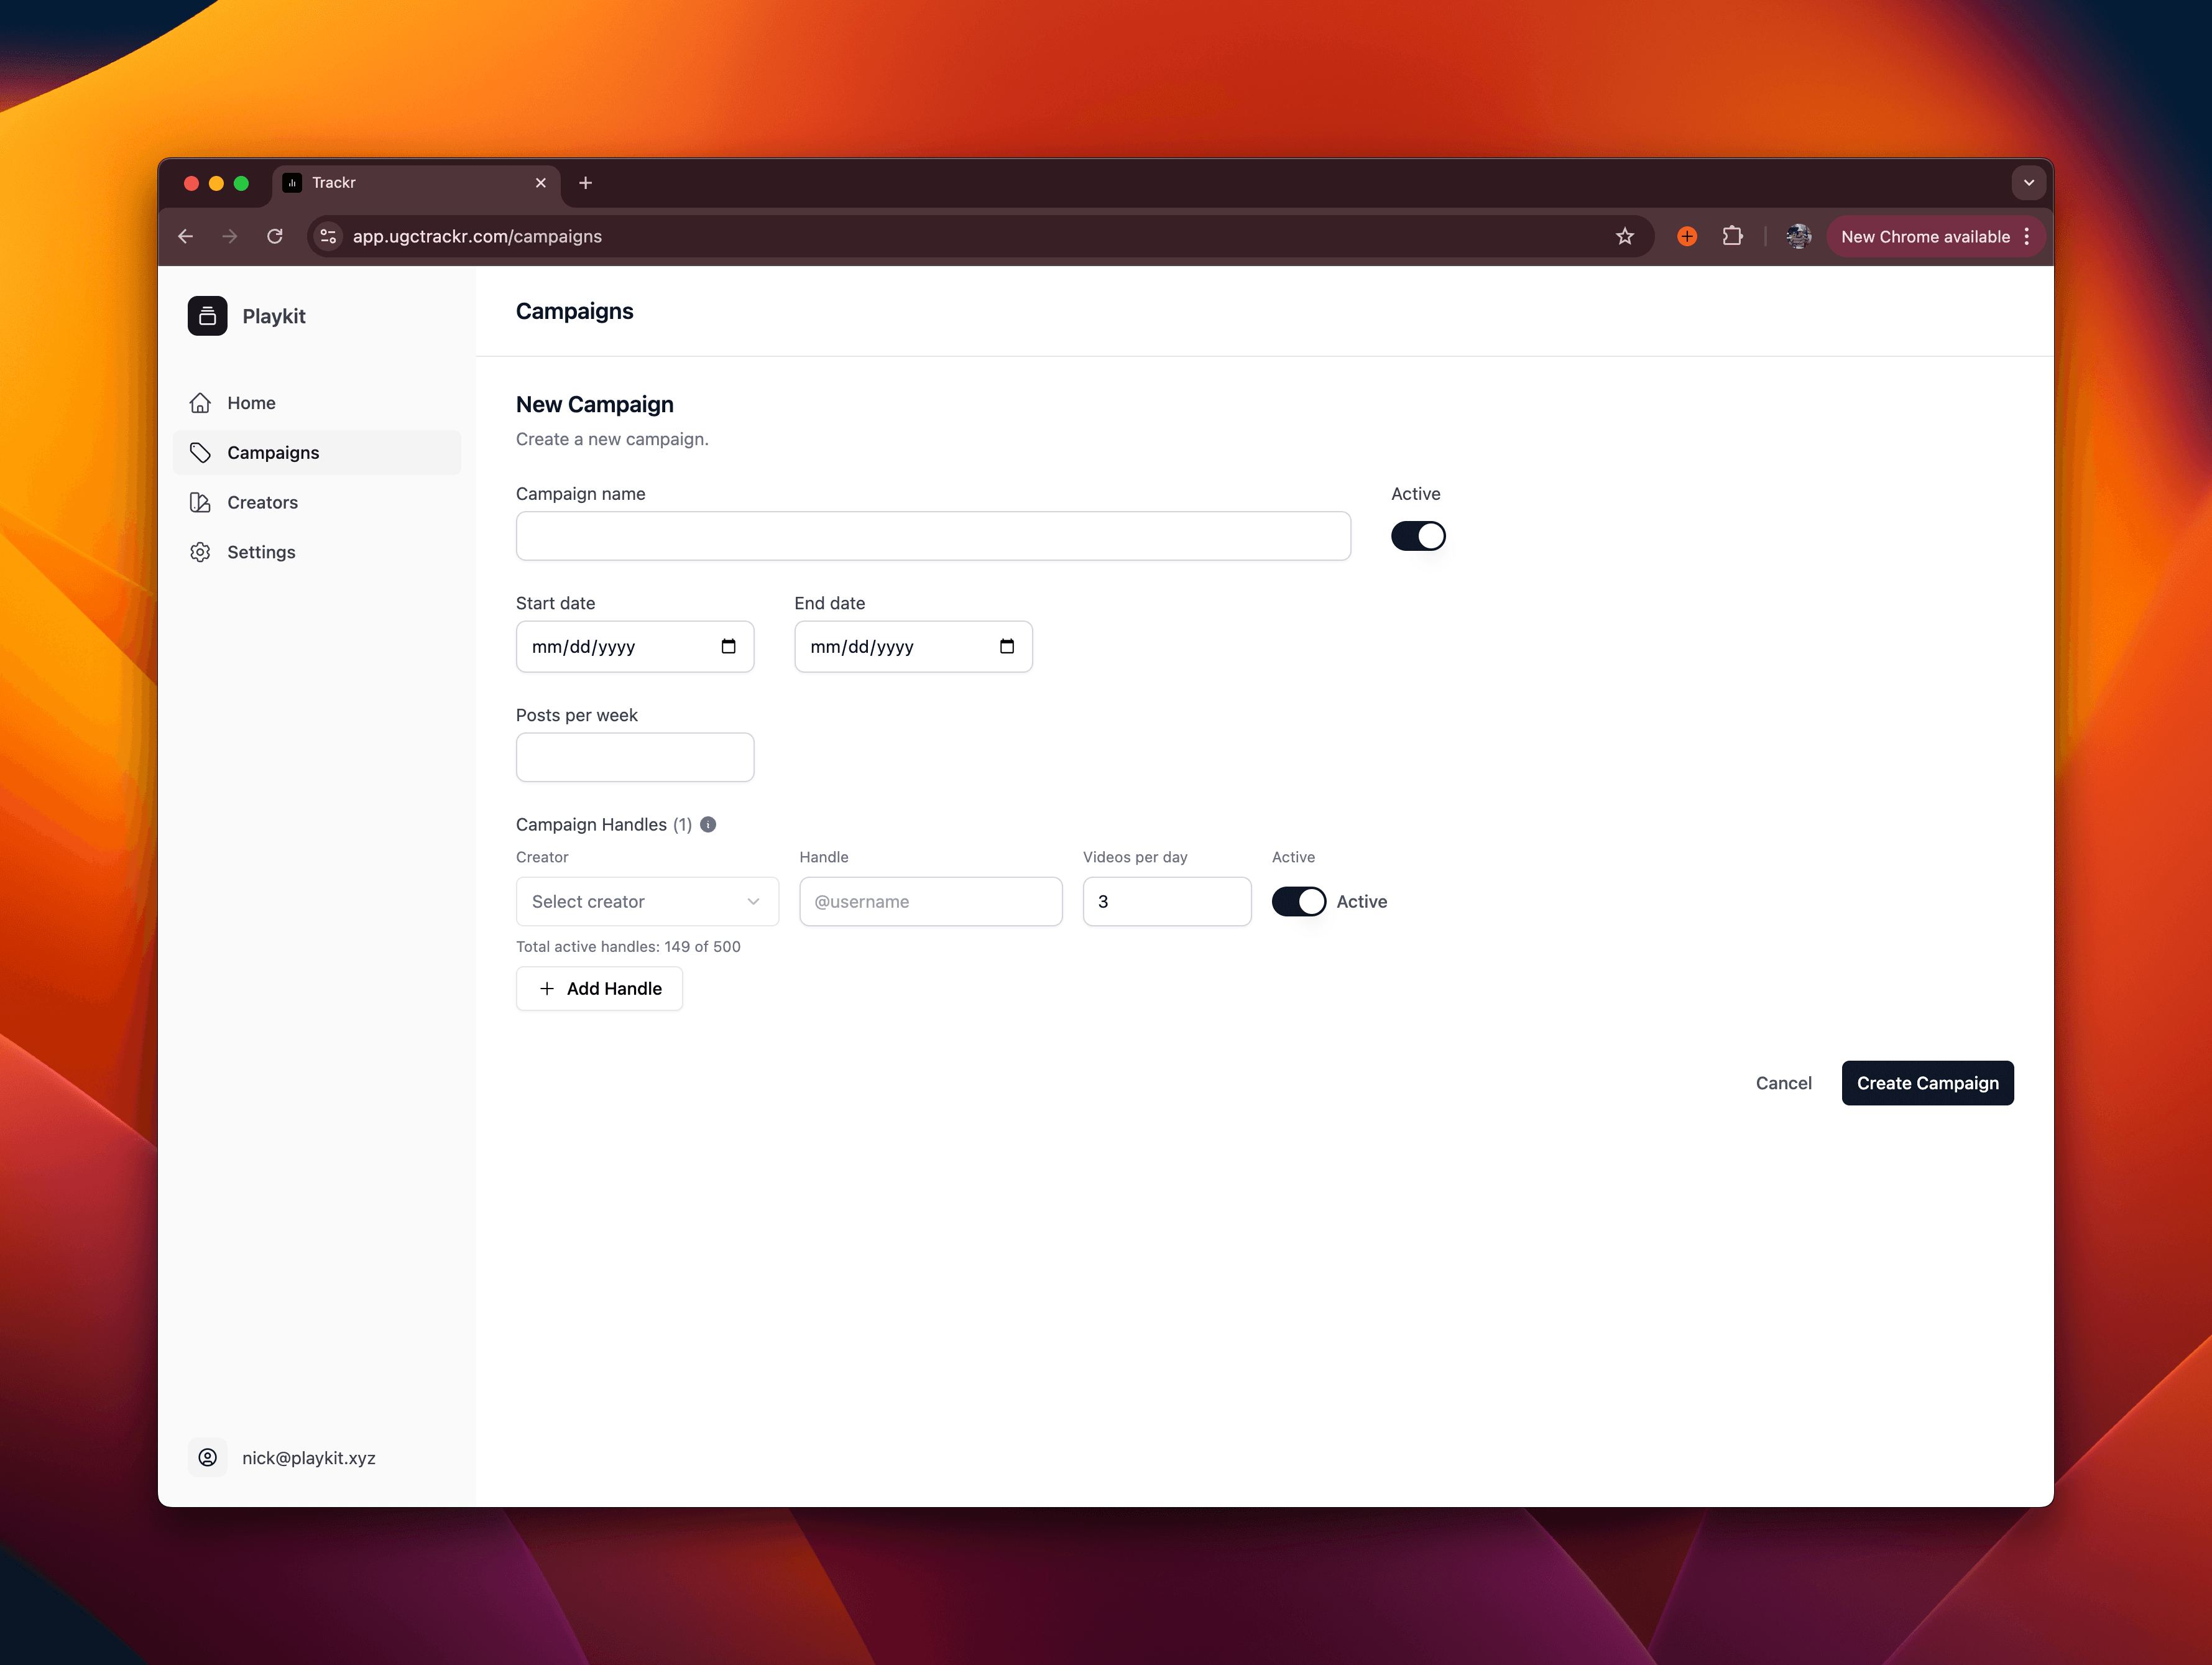Disable the handle Active toggle
Image resolution: width=2212 pixels, height=1665 pixels.
tap(1299, 902)
